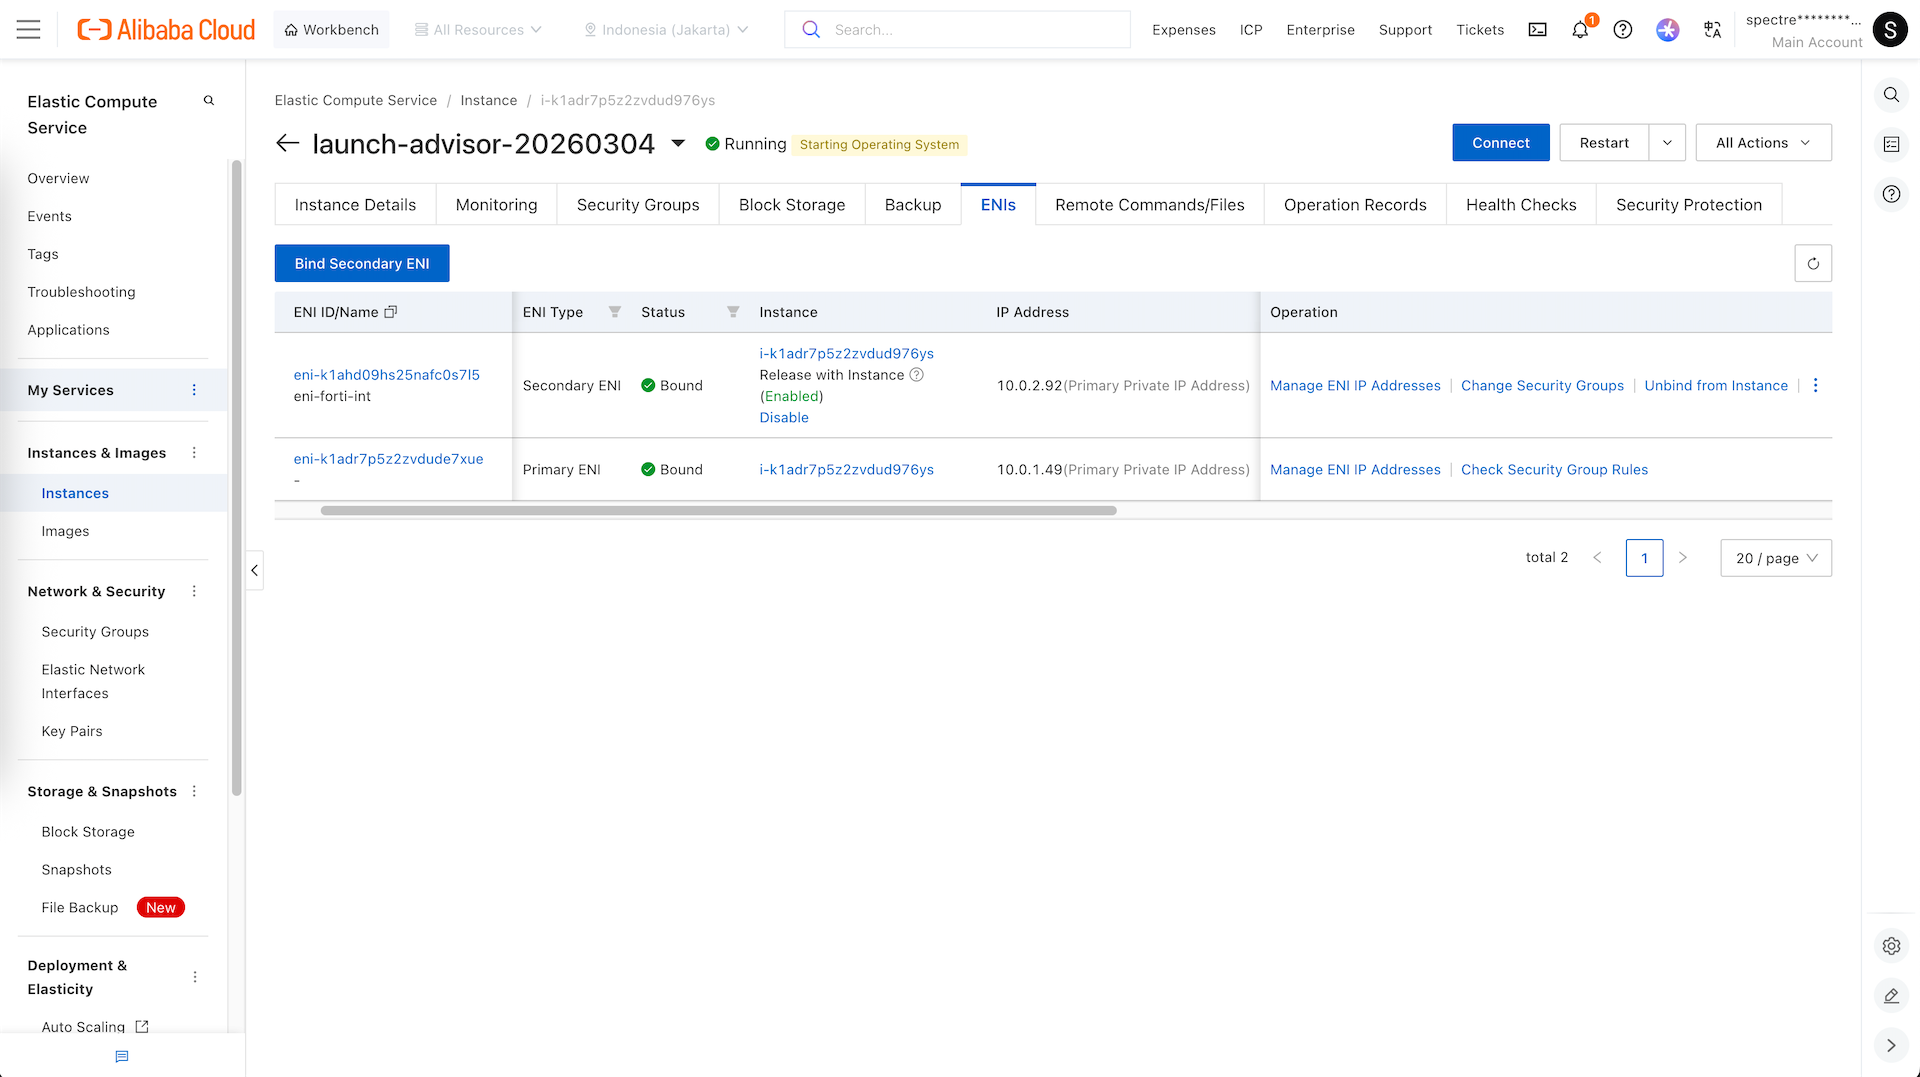Viewport: 1920px width, 1077px height.
Task: Filter by Status column
Action: point(733,312)
